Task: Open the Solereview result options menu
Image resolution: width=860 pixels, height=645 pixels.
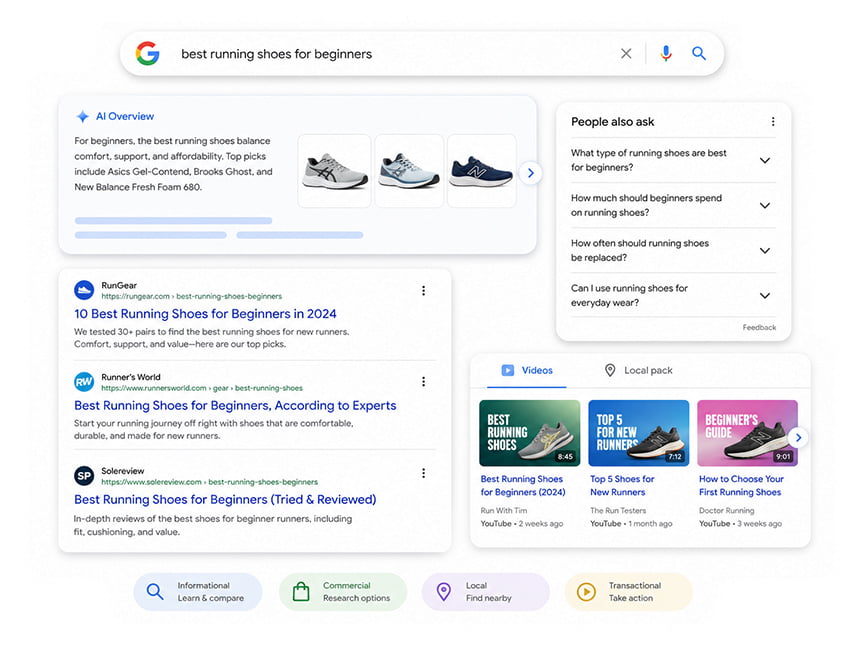Action: (423, 473)
